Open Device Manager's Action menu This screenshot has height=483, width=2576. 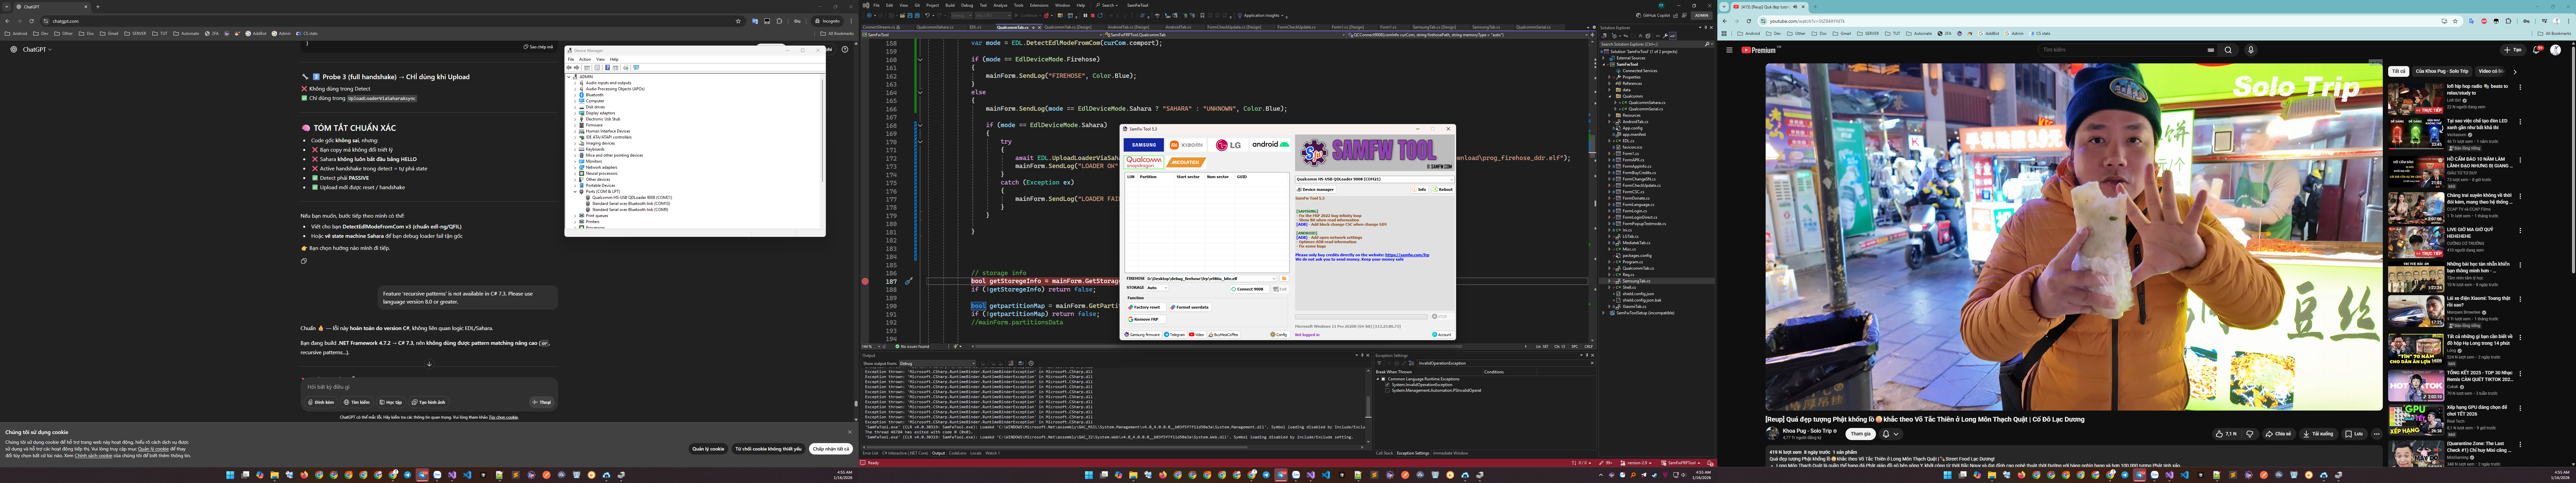point(585,59)
